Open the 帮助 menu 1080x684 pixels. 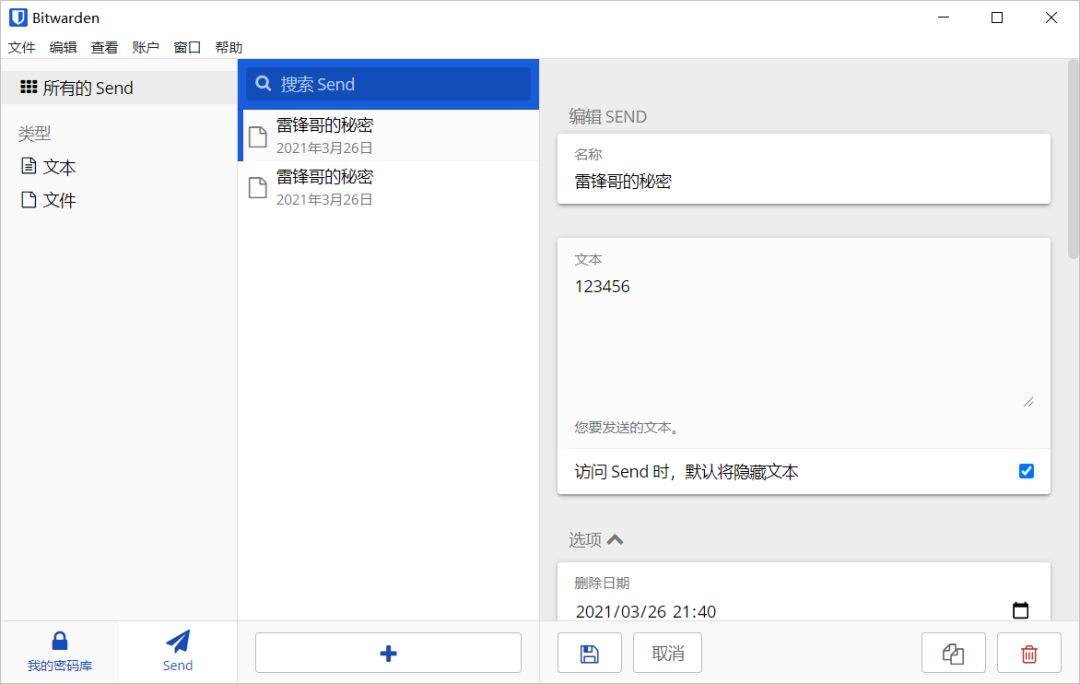[228, 48]
